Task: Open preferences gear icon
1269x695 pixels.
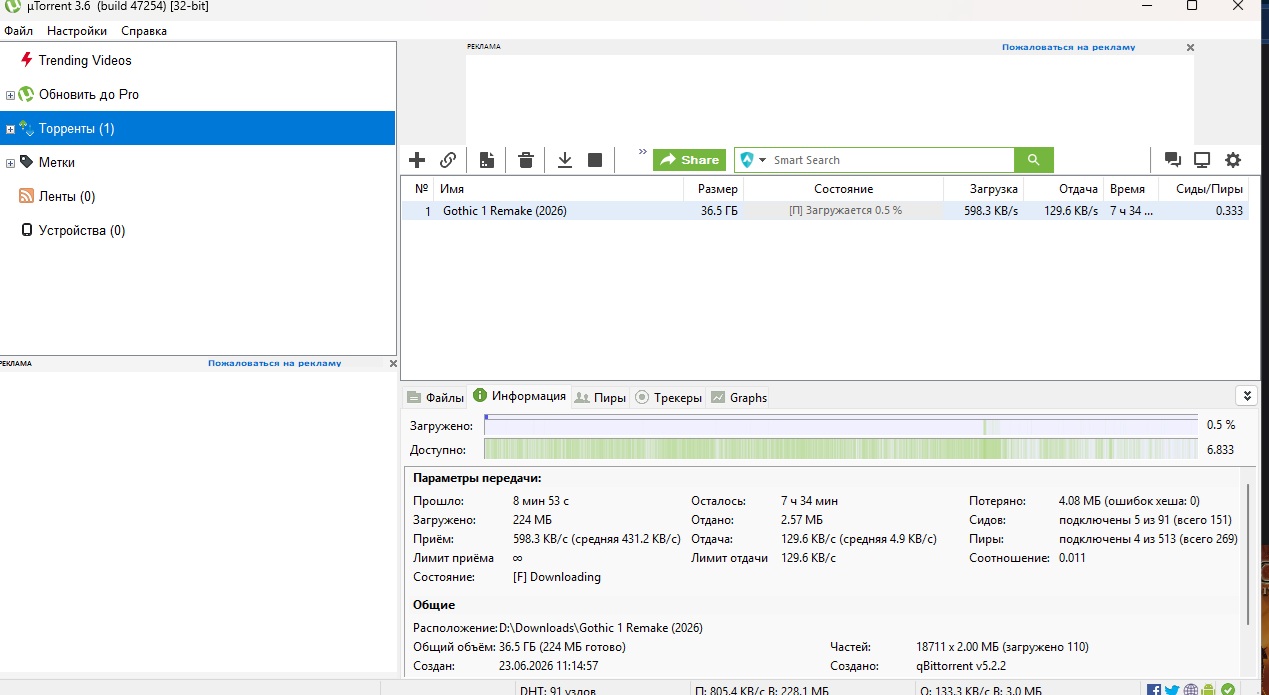Action: [1233, 160]
